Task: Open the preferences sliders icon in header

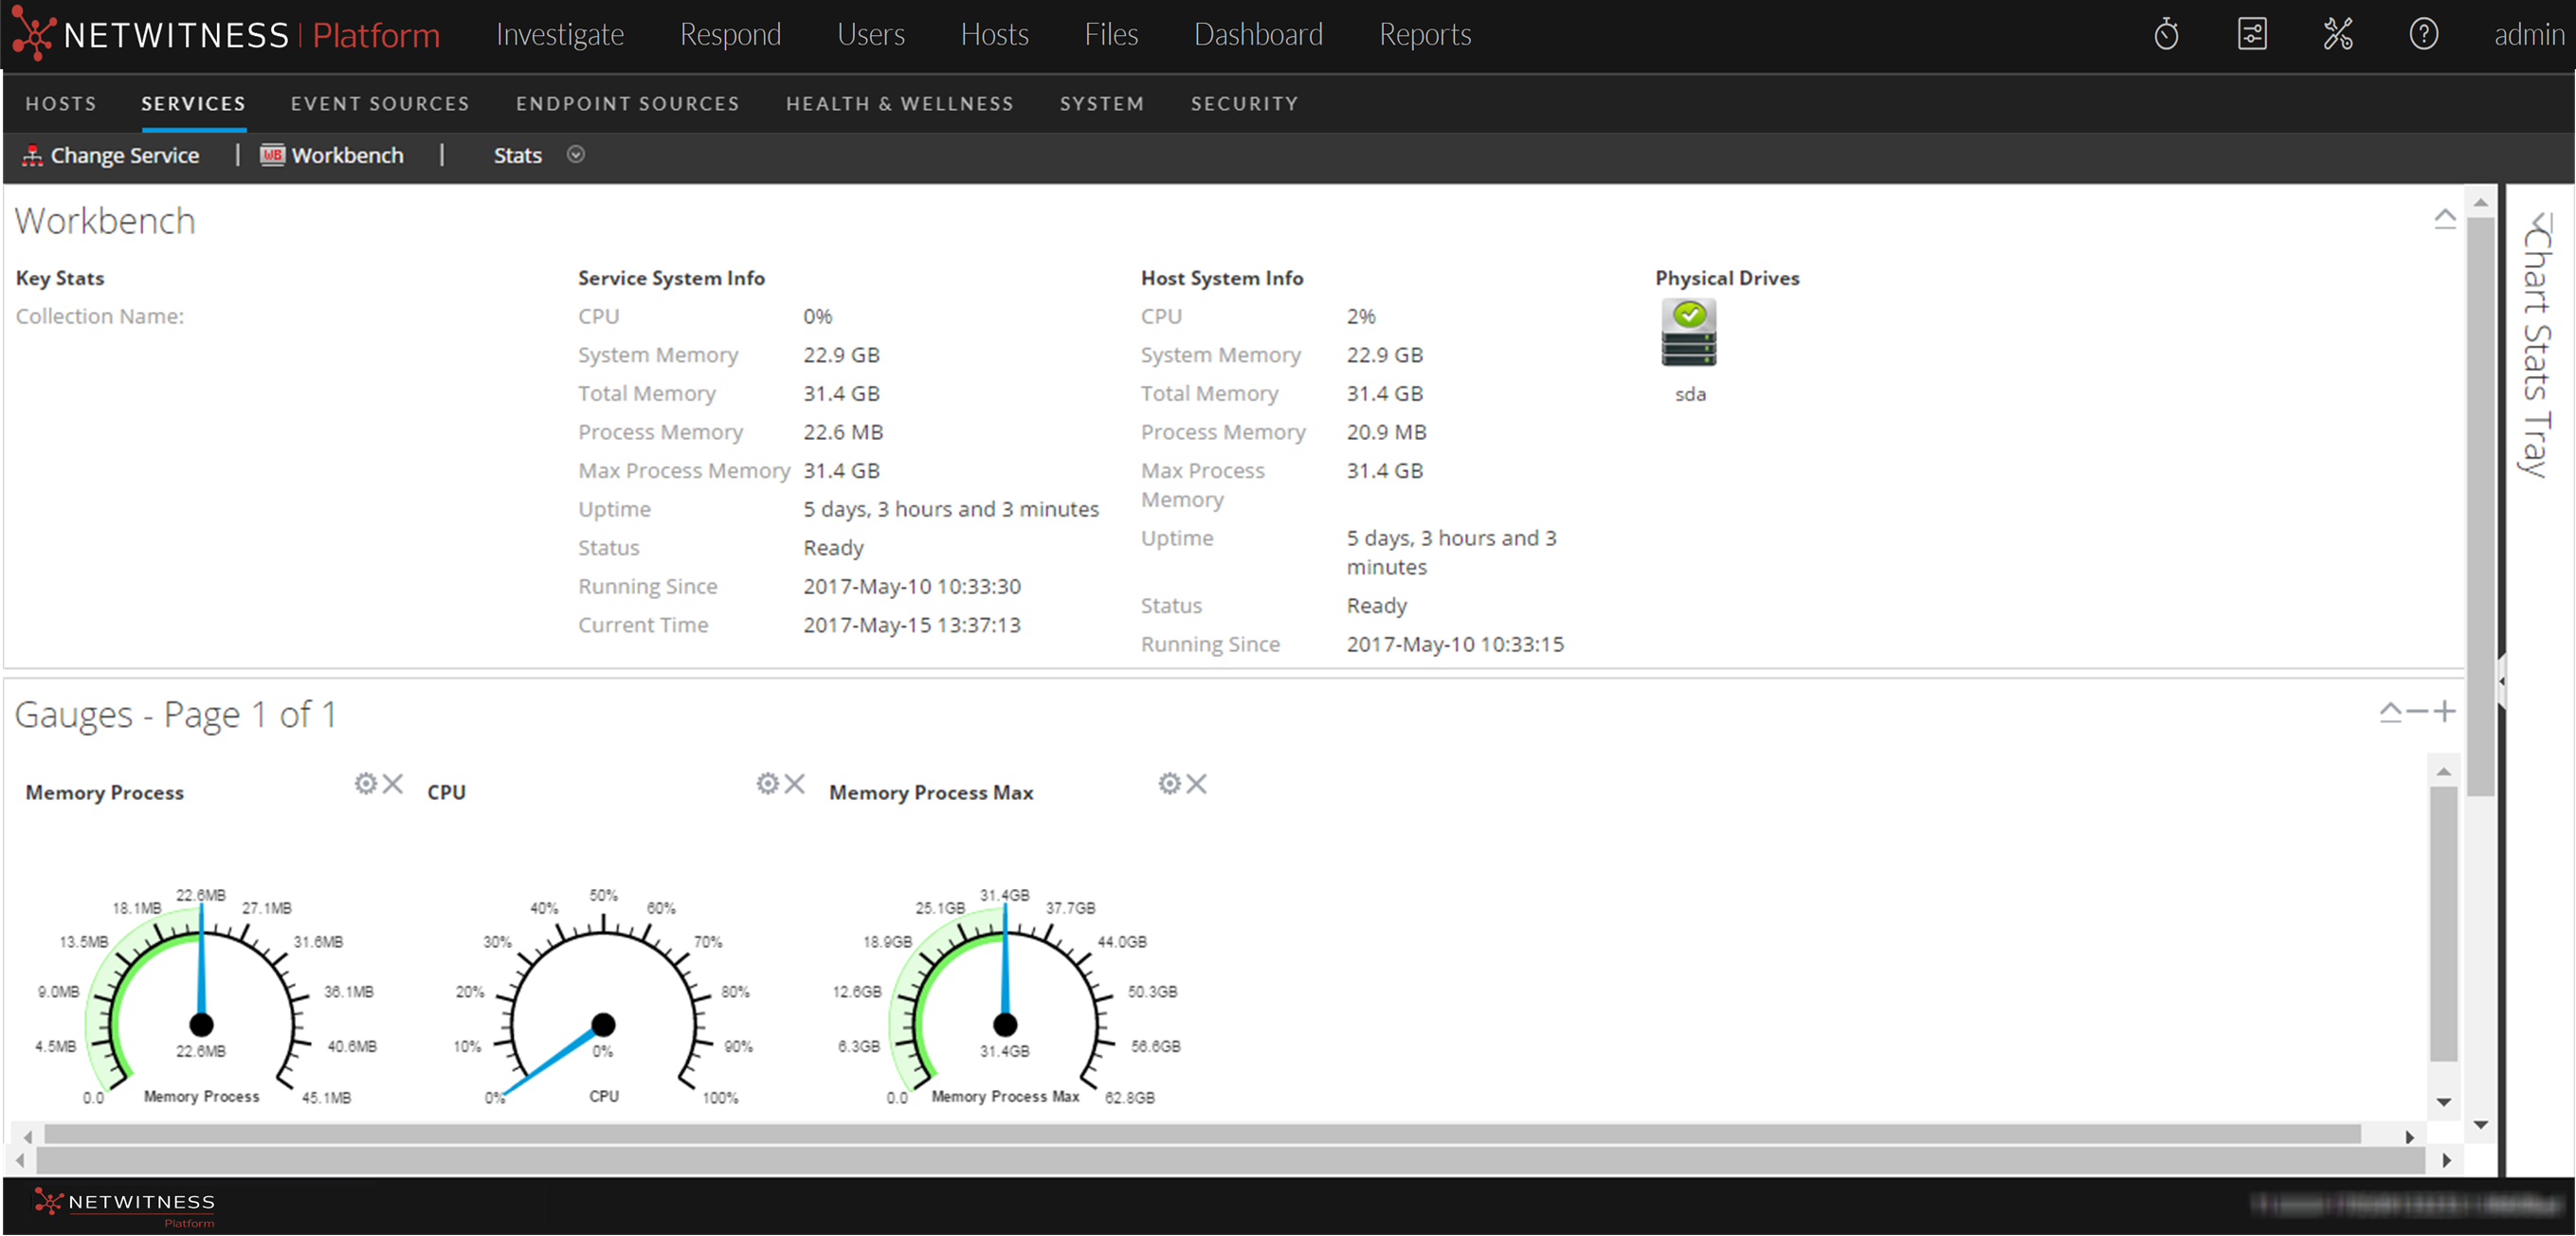Action: coord(2251,35)
